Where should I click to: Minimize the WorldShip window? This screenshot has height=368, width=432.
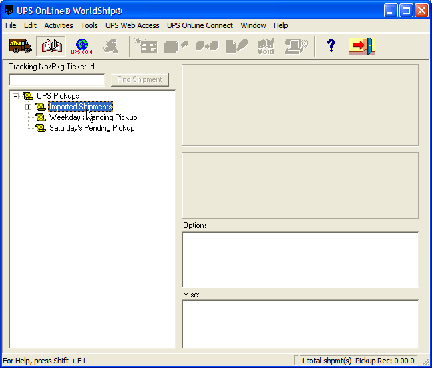390,10
